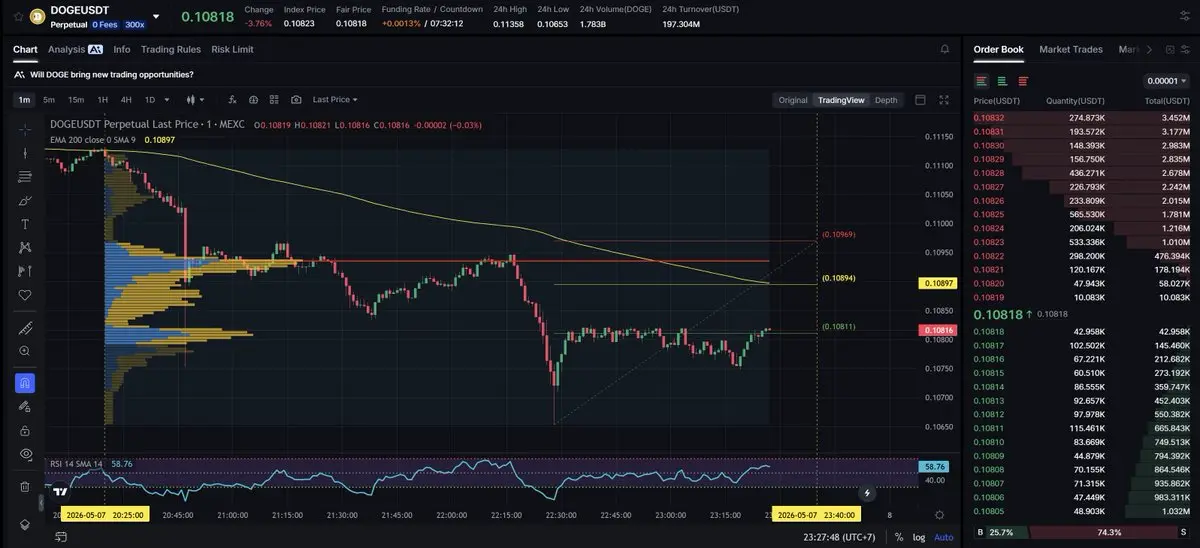Open the chart time tool beside fx

tap(254, 100)
